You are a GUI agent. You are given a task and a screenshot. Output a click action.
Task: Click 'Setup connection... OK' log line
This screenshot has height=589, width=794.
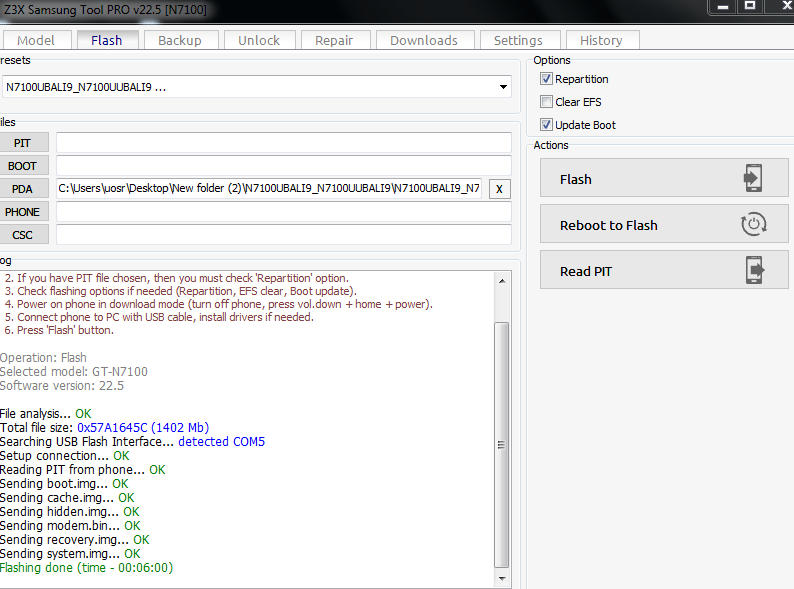pos(65,456)
